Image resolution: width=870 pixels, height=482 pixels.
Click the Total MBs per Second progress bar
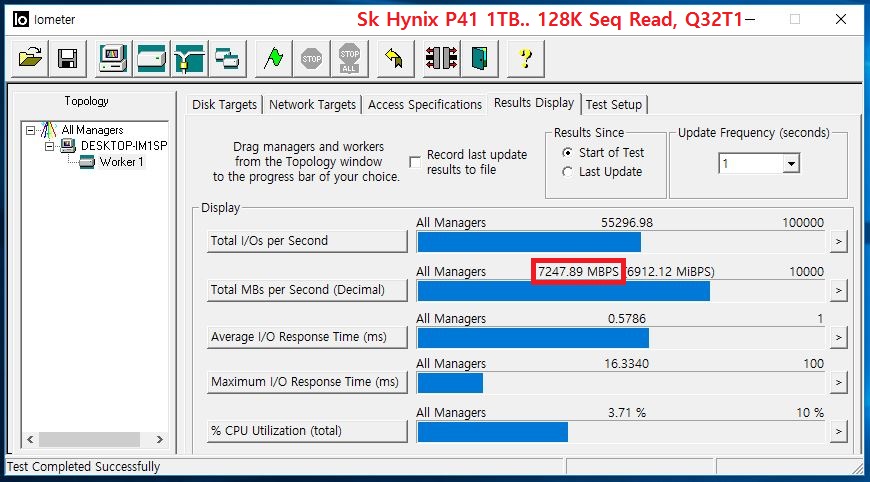tap(621, 291)
